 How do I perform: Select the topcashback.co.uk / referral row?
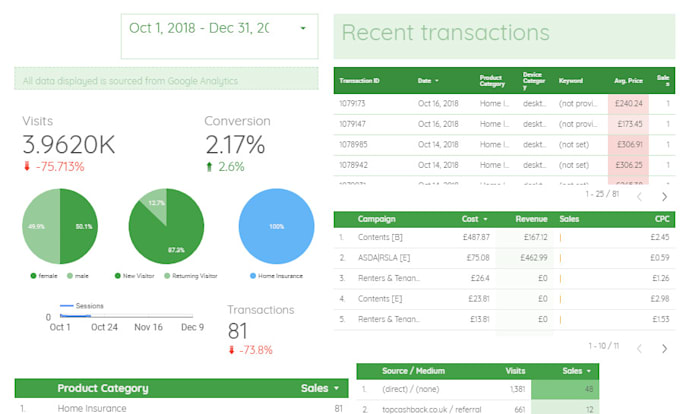[478, 408]
